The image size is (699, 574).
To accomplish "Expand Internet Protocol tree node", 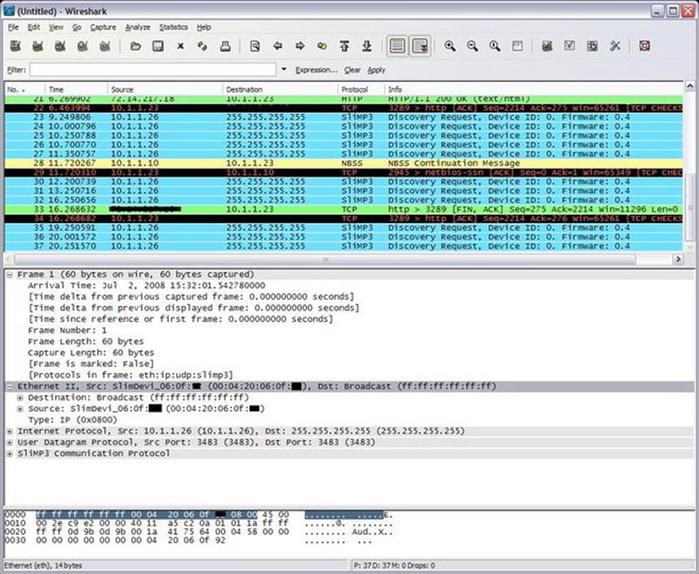I will [9, 431].
